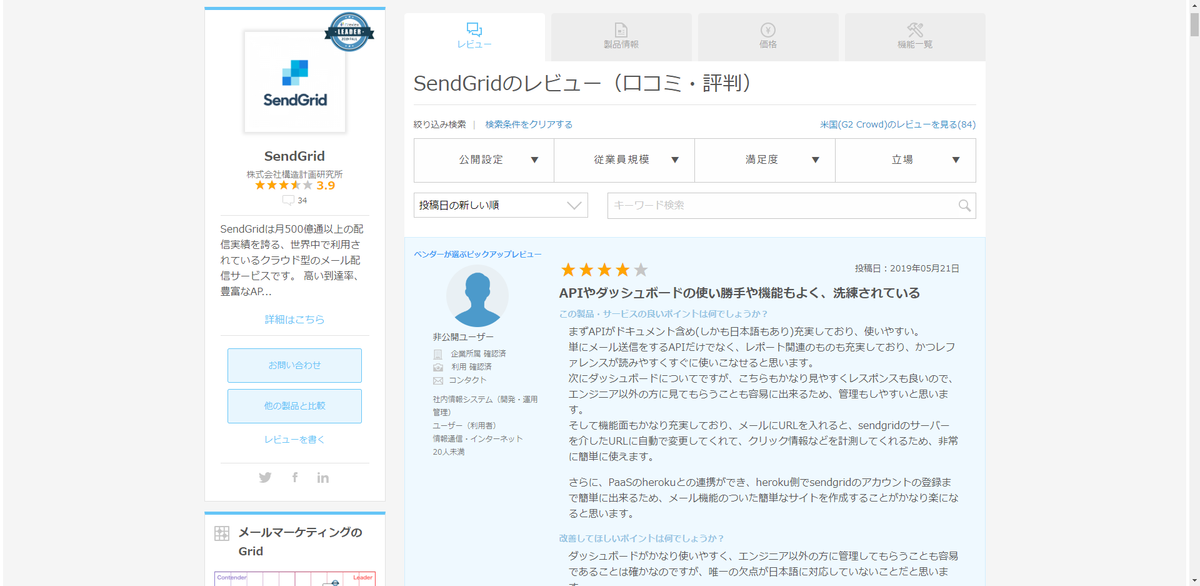Image resolution: width=1200 pixels, height=586 pixels.
Task: Open the レビュー tab
Action: click(475, 36)
